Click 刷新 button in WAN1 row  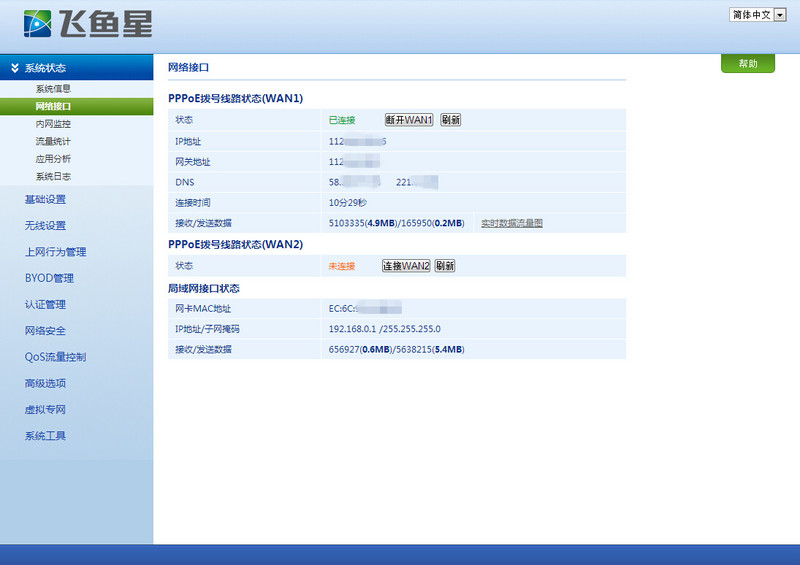click(x=451, y=120)
